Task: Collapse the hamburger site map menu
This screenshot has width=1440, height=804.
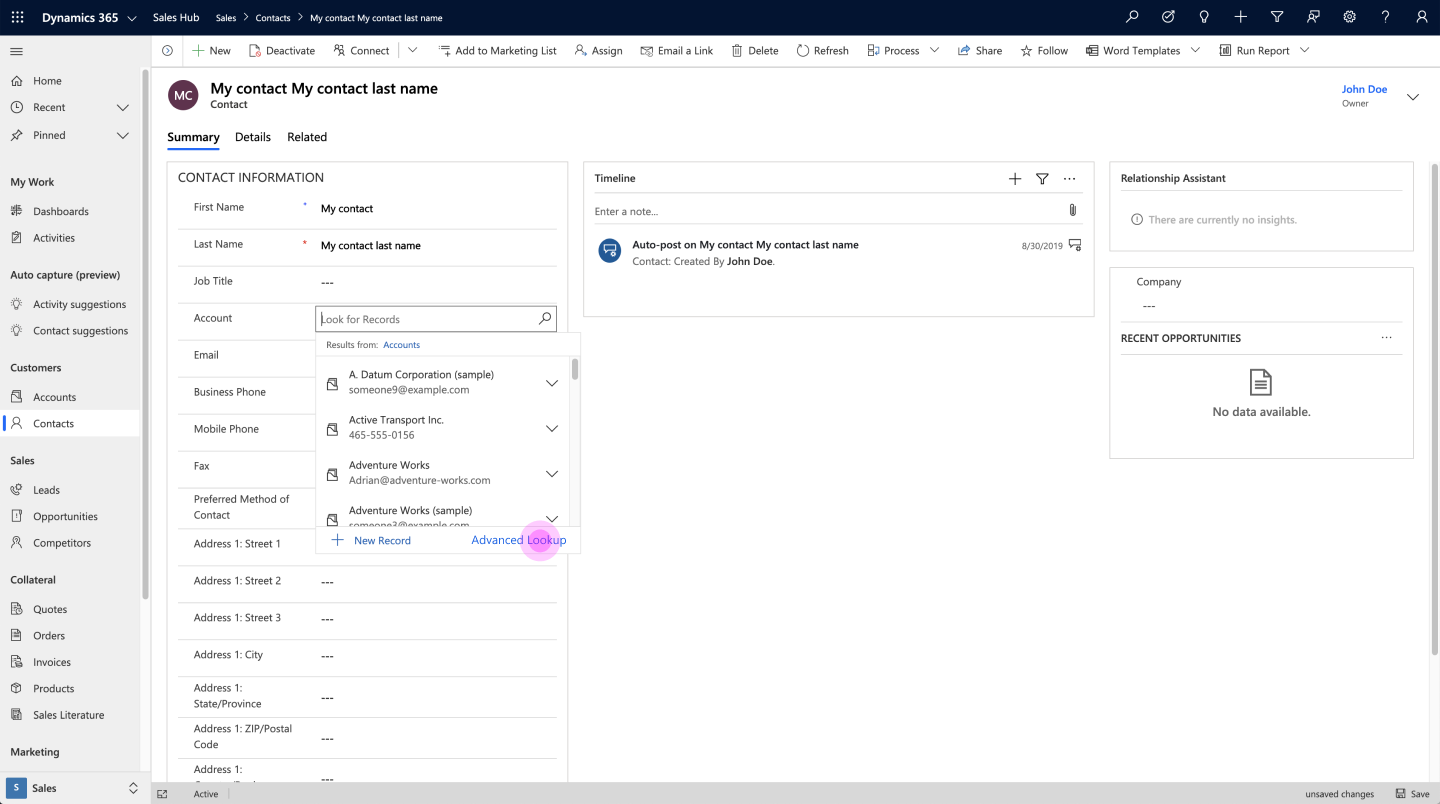Action: pyautogui.click(x=16, y=51)
